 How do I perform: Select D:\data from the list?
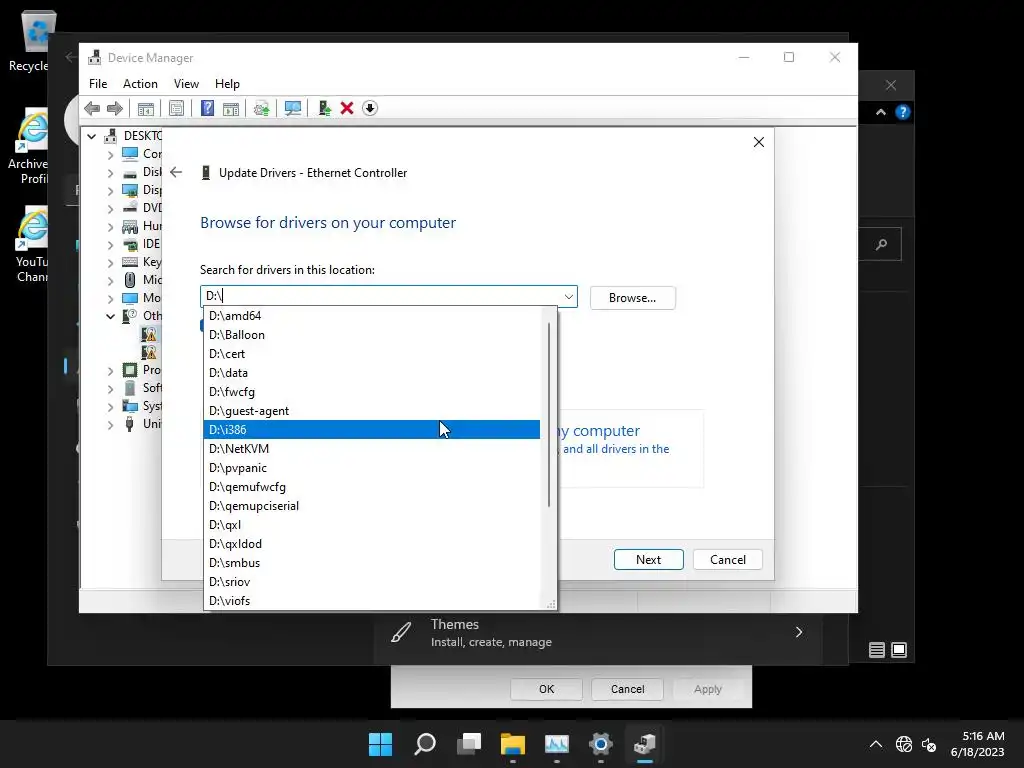[x=372, y=372]
